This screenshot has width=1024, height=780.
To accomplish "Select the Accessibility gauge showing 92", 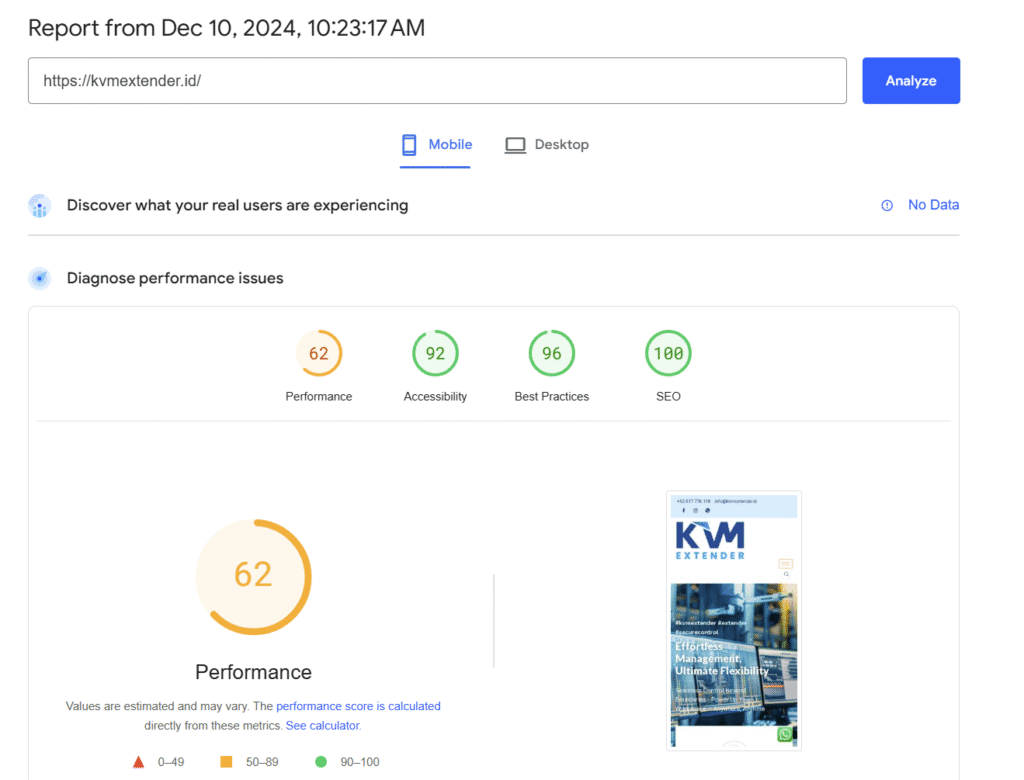I will 435,353.
